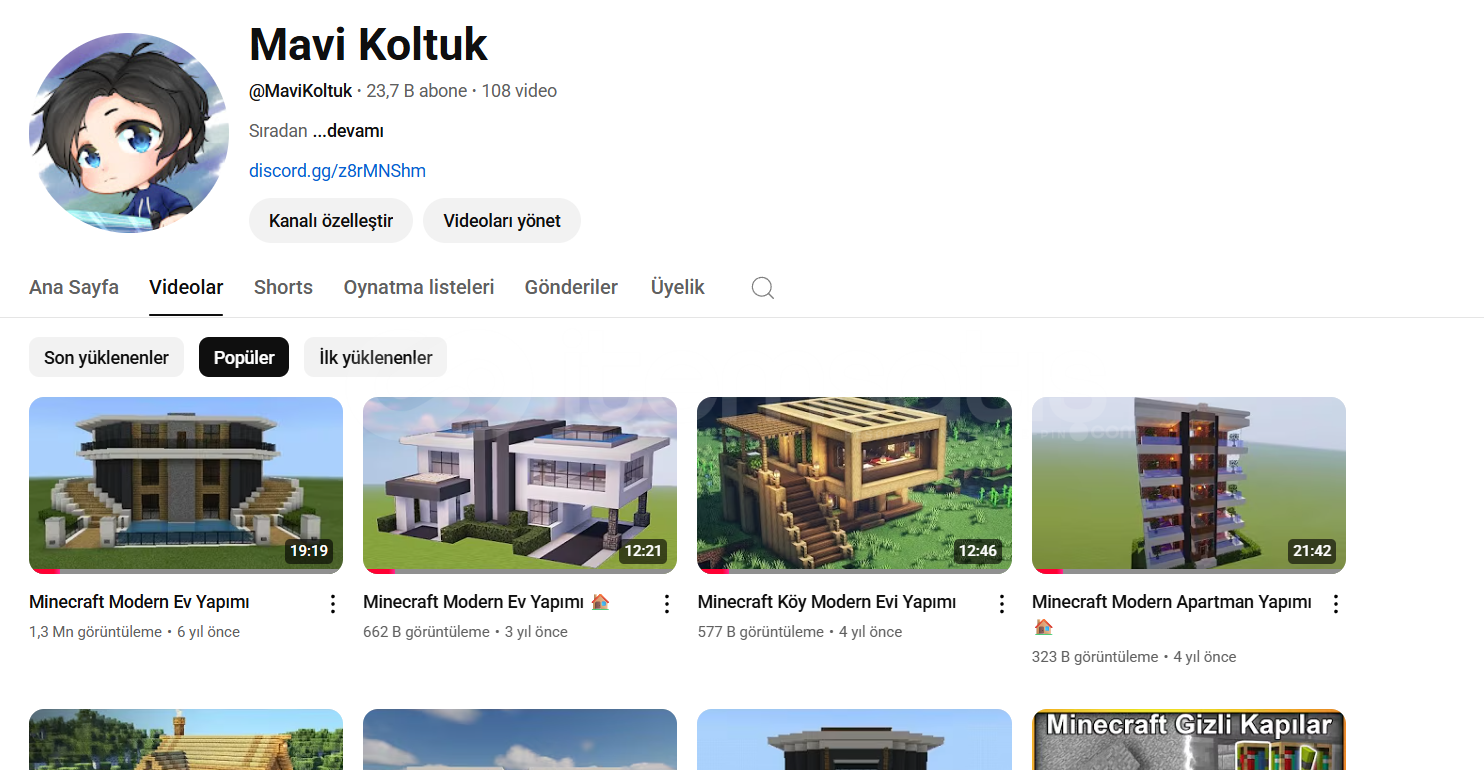The width and height of the screenshot is (1484, 770).
Task: Select the Popüler sort chip
Action: (x=244, y=358)
